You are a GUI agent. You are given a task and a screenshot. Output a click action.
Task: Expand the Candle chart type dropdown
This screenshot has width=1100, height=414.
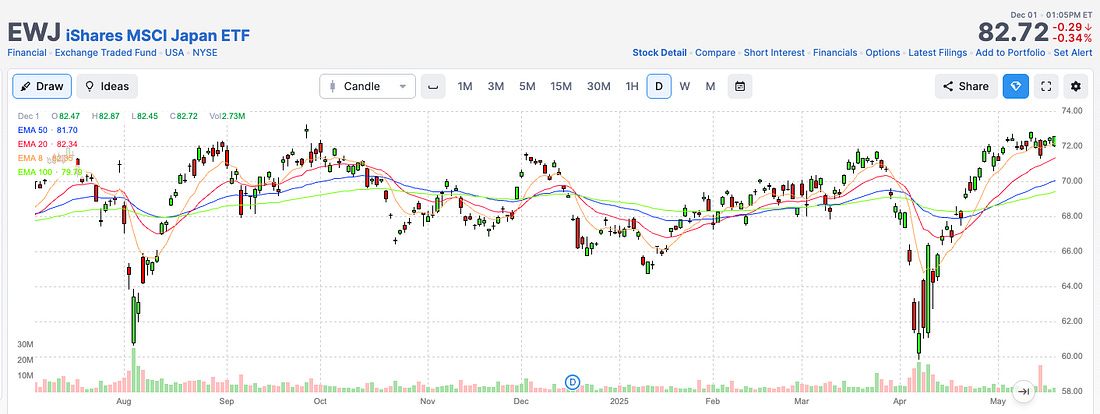(x=368, y=86)
